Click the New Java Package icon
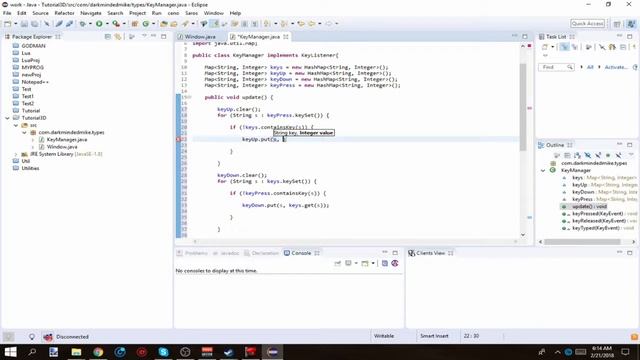Viewport: 640px width, 360px height. pyautogui.click(x=135, y=24)
